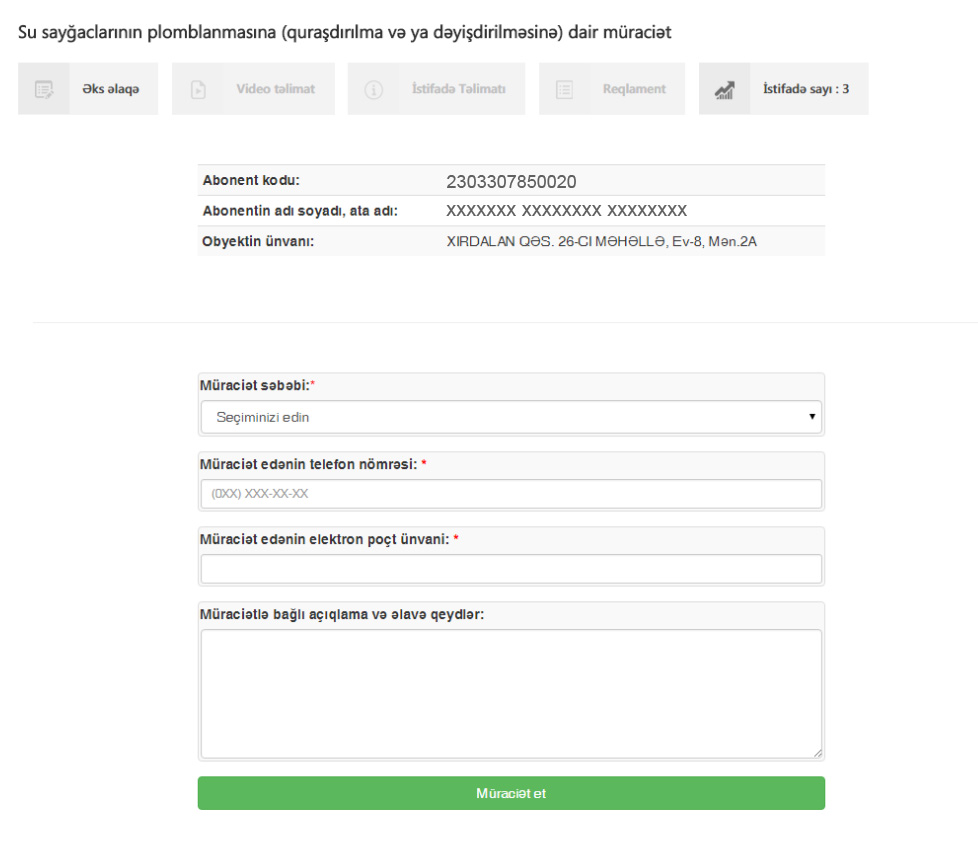The image size is (978, 861).
Task: Open the Video təlimat tab
Action: click(x=253, y=89)
